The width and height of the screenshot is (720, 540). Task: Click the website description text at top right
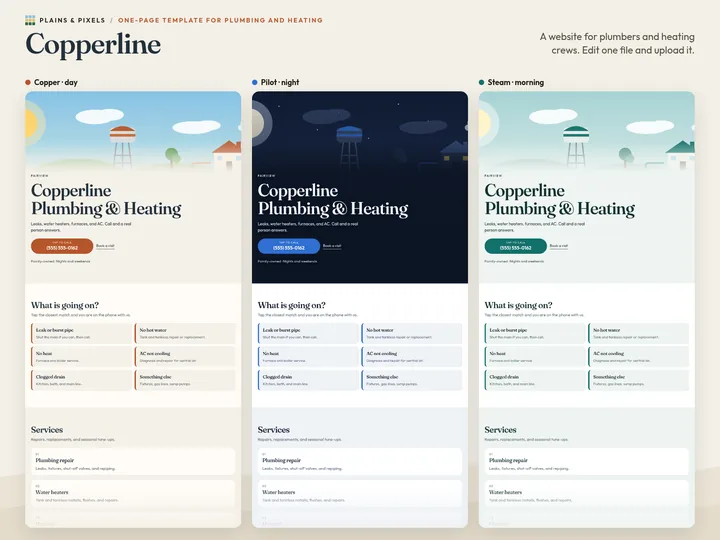click(x=617, y=43)
